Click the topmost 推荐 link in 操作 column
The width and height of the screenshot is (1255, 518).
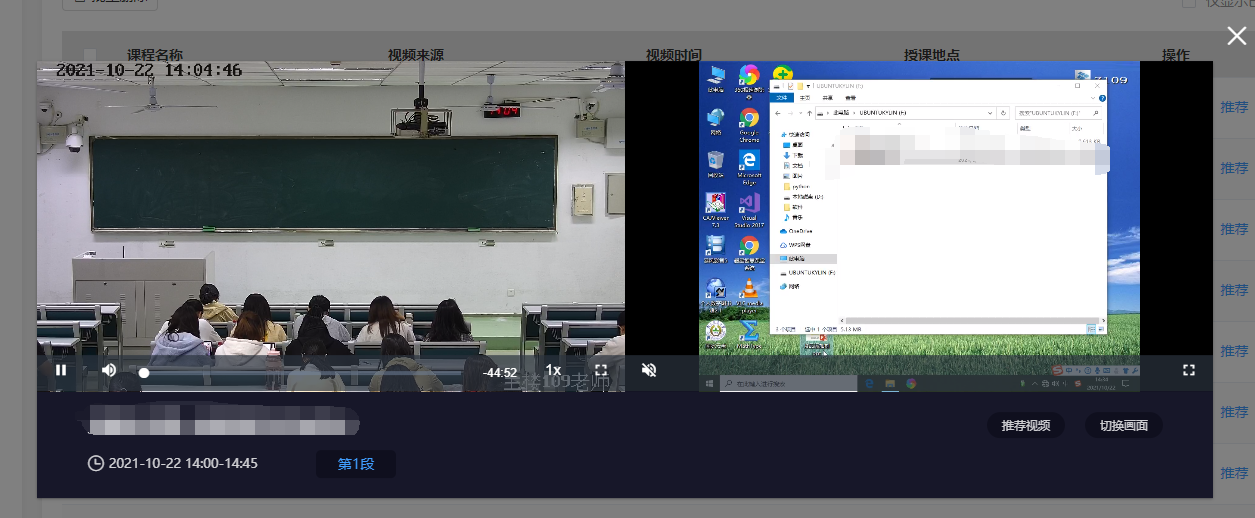(x=1234, y=107)
